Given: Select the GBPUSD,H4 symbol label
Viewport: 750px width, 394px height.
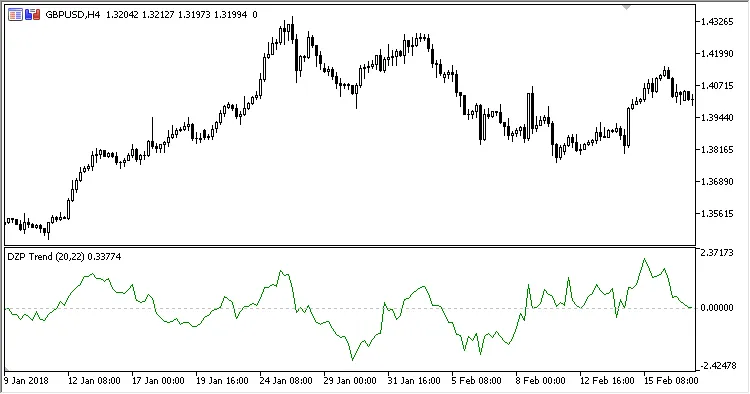Looking at the screenshot, I should 73,15.
